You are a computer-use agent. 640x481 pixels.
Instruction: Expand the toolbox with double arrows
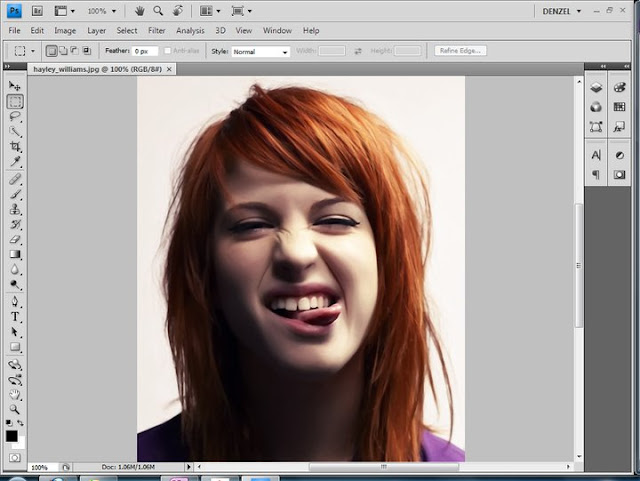[x=8, y=66]
